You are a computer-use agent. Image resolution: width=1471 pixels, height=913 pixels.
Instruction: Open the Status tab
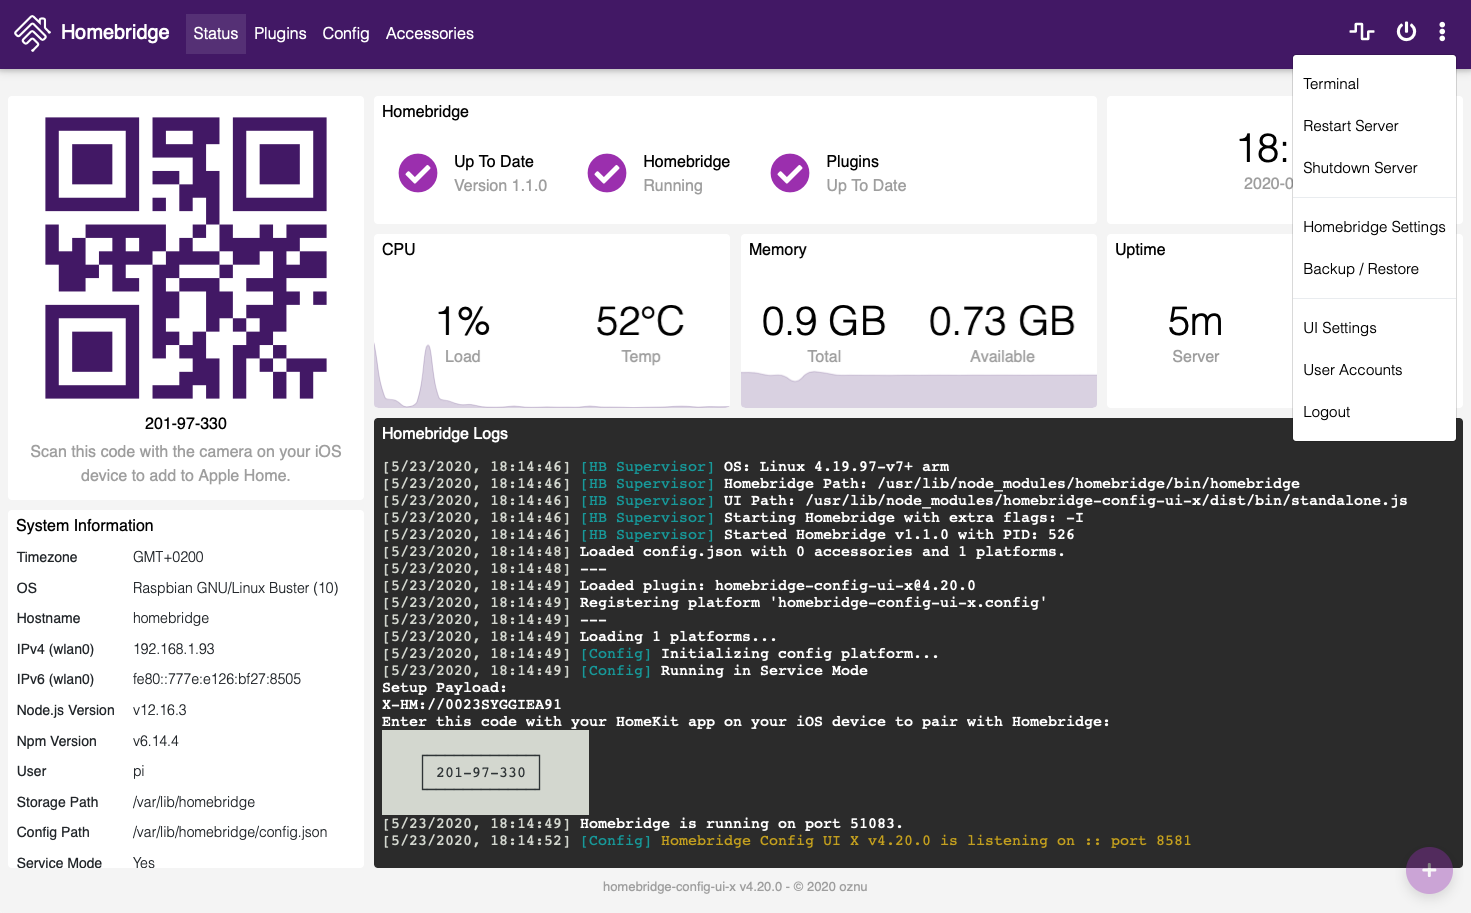pyautogui.click(x=216, y=34)
